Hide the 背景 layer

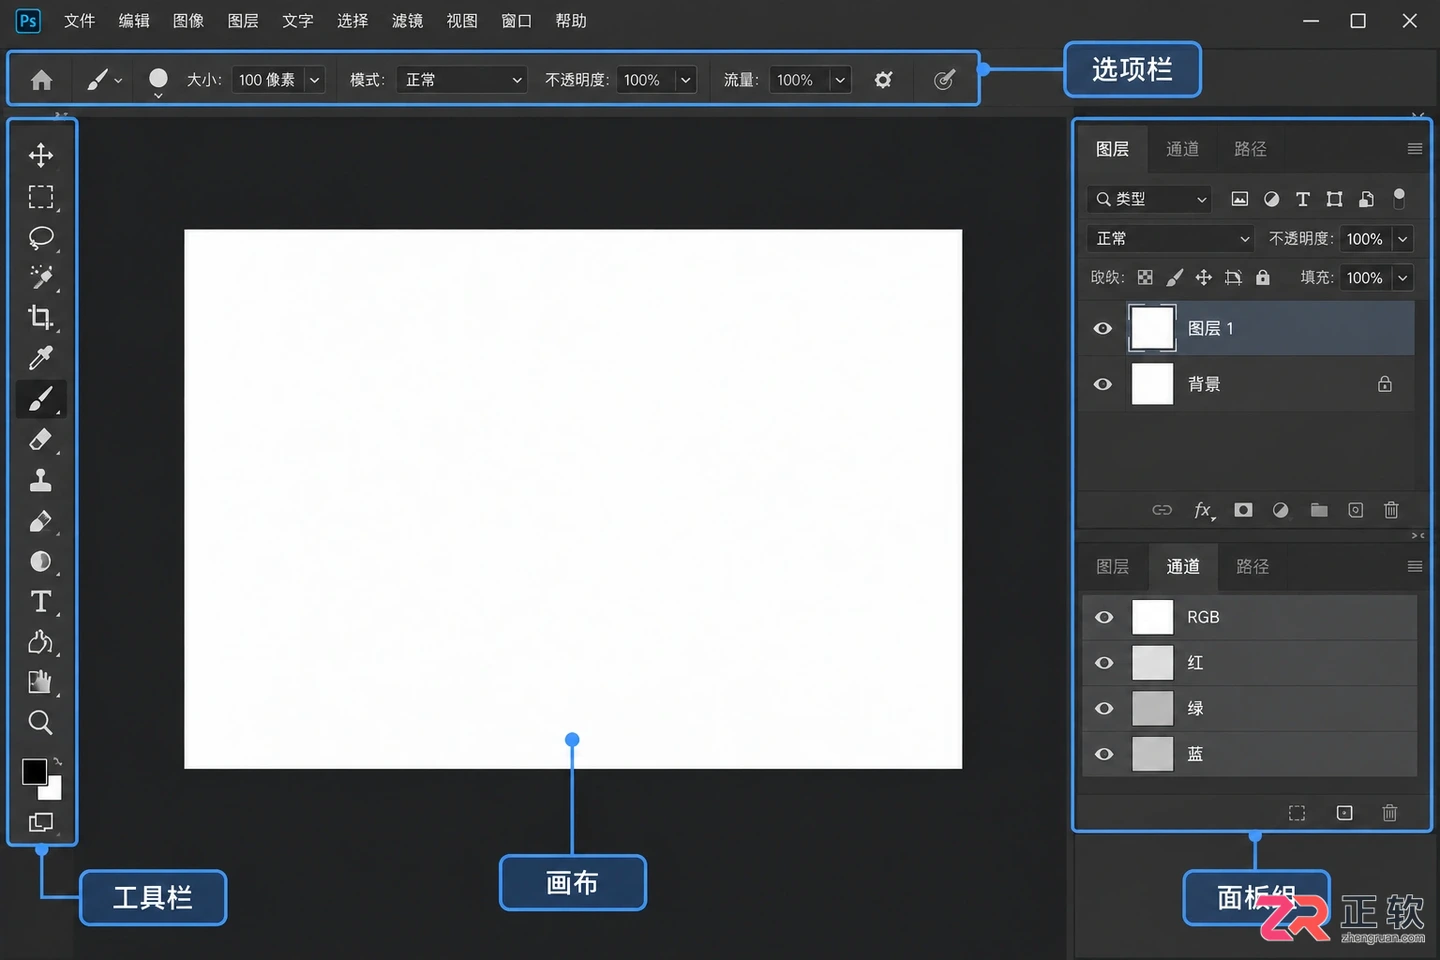click(1103, 384)
